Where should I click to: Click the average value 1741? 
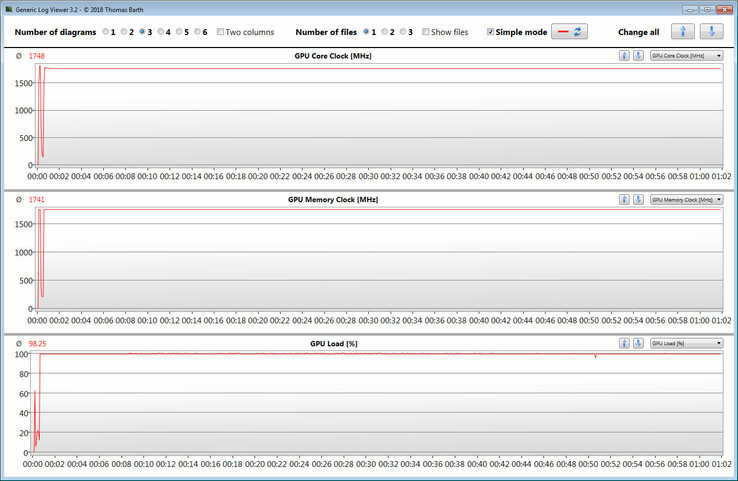coord(37,200)
